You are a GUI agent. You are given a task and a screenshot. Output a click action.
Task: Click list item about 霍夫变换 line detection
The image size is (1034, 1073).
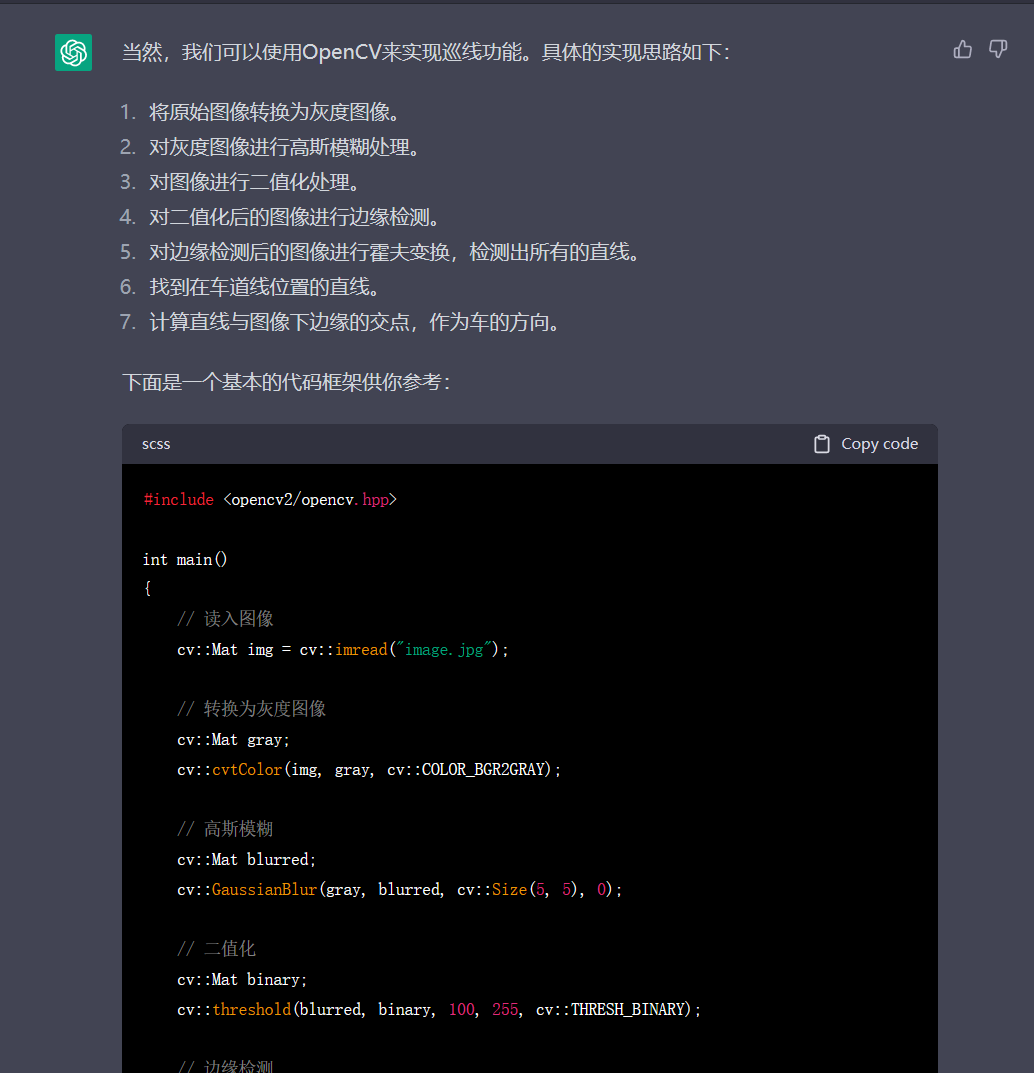coord(395,252)
